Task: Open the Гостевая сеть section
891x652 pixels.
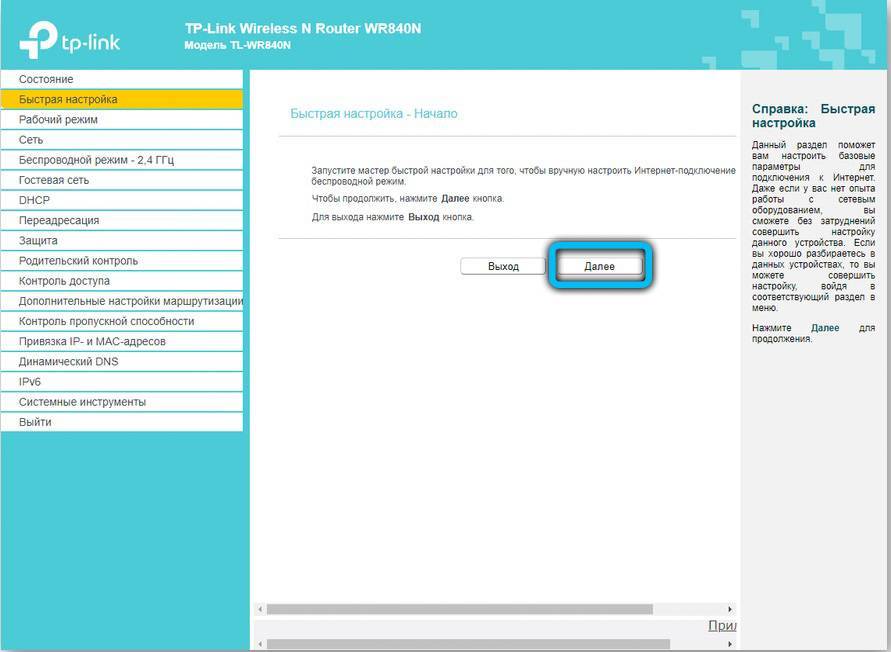Action: pyautogui.click(x=54, y=180)
